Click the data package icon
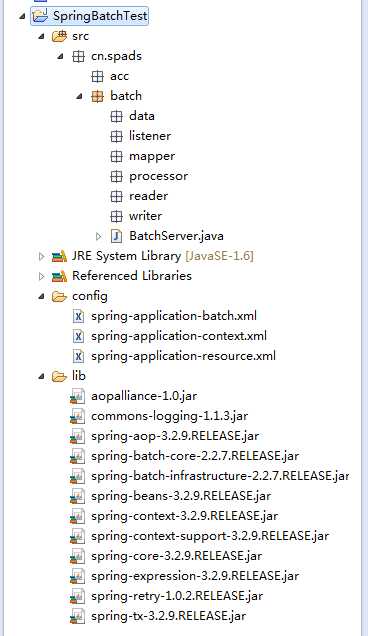Screen dimensions: 368x636 pyautogui.click(x=116, y=116)
